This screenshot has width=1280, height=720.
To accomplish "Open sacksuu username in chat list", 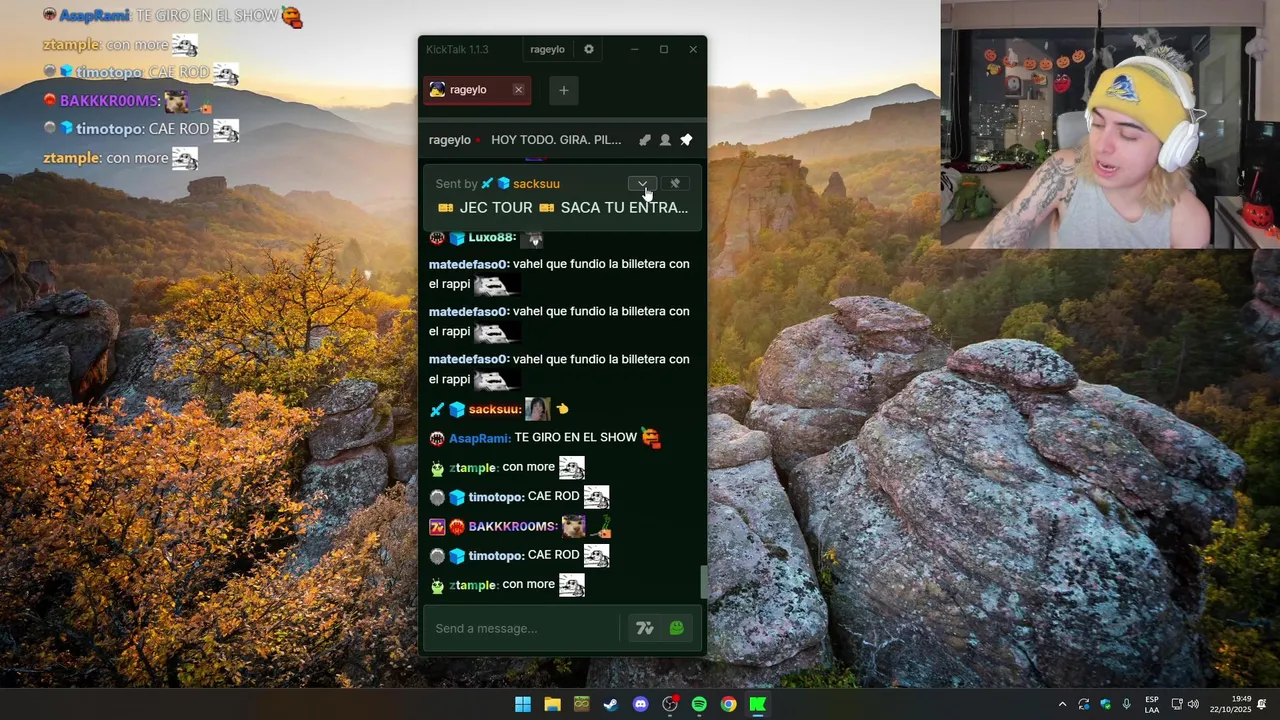I will (x=495, y=409).
